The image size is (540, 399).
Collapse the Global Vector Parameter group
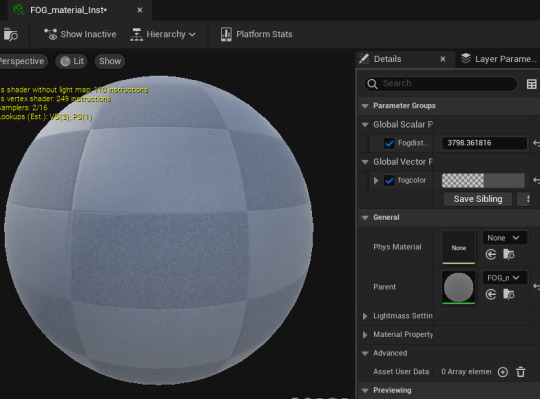tap(365, 162)
